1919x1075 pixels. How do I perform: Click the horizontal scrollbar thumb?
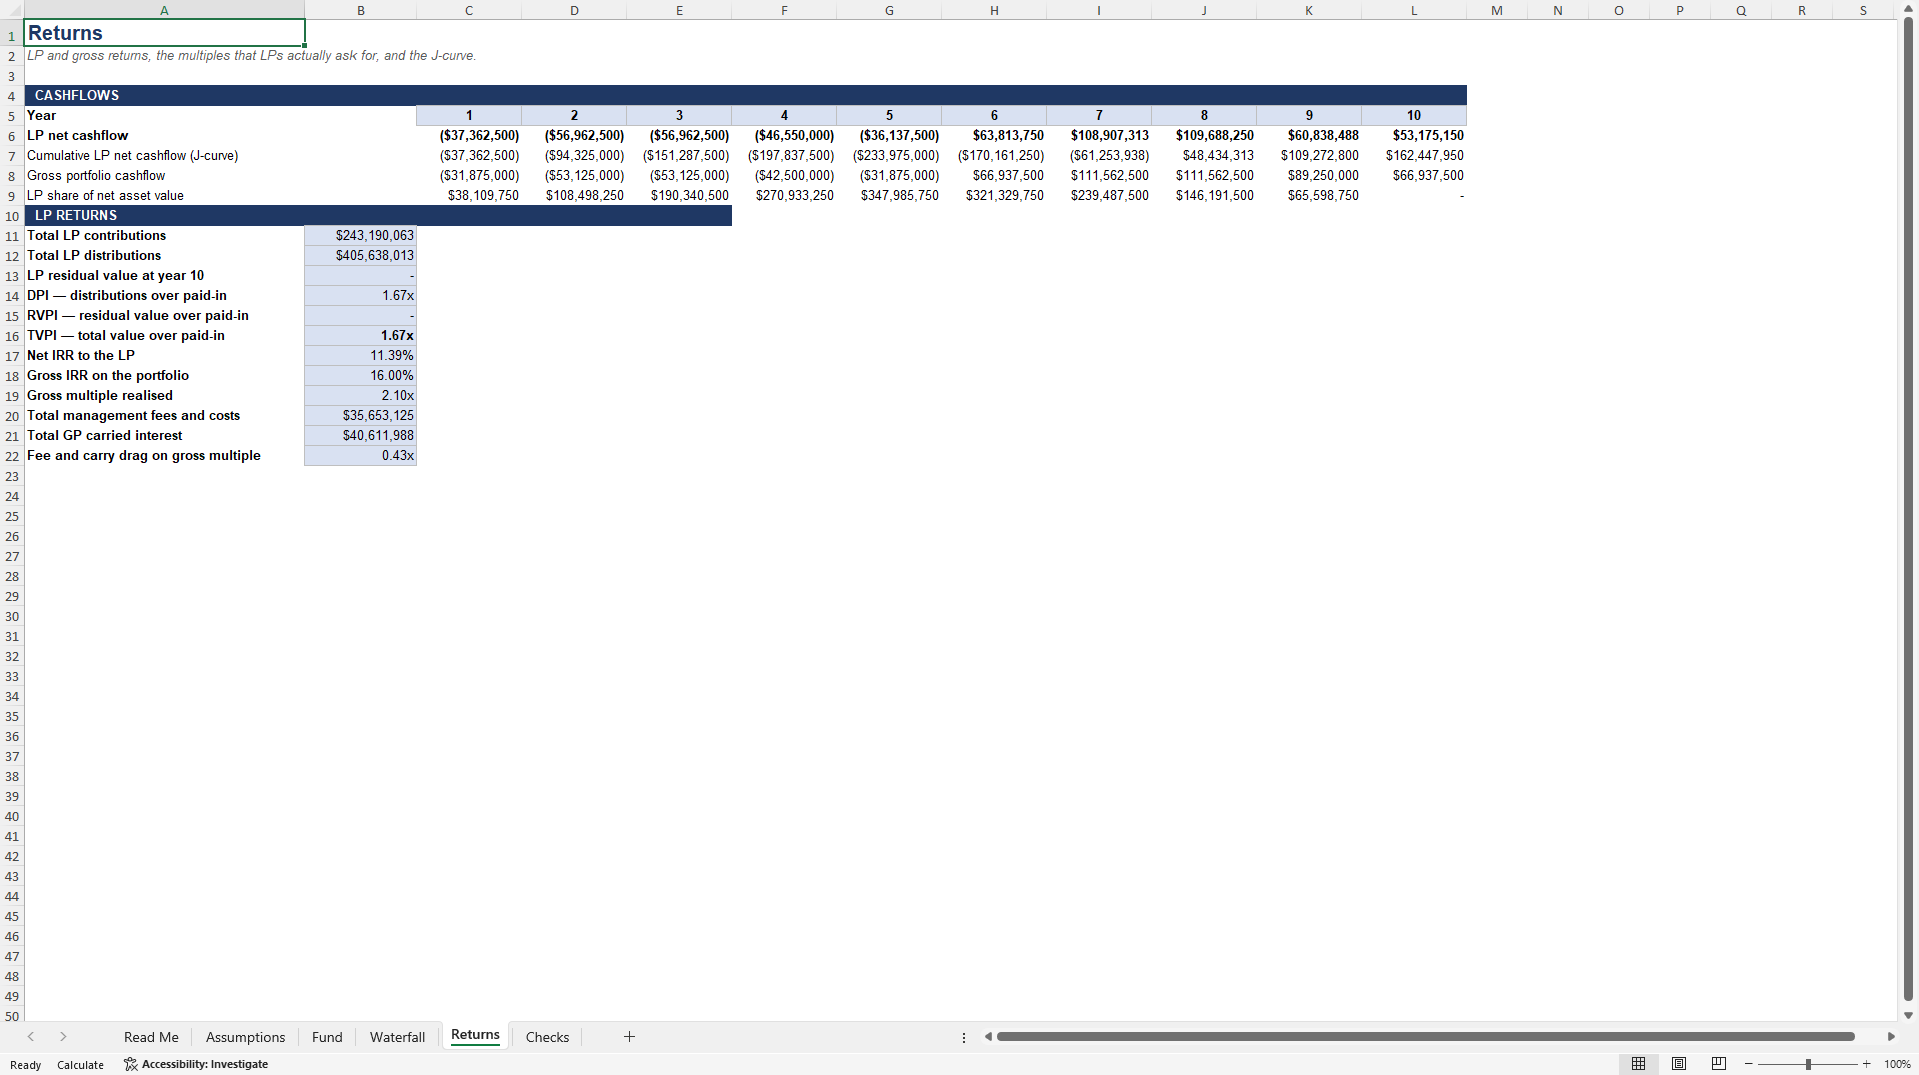[1425, 1037]
